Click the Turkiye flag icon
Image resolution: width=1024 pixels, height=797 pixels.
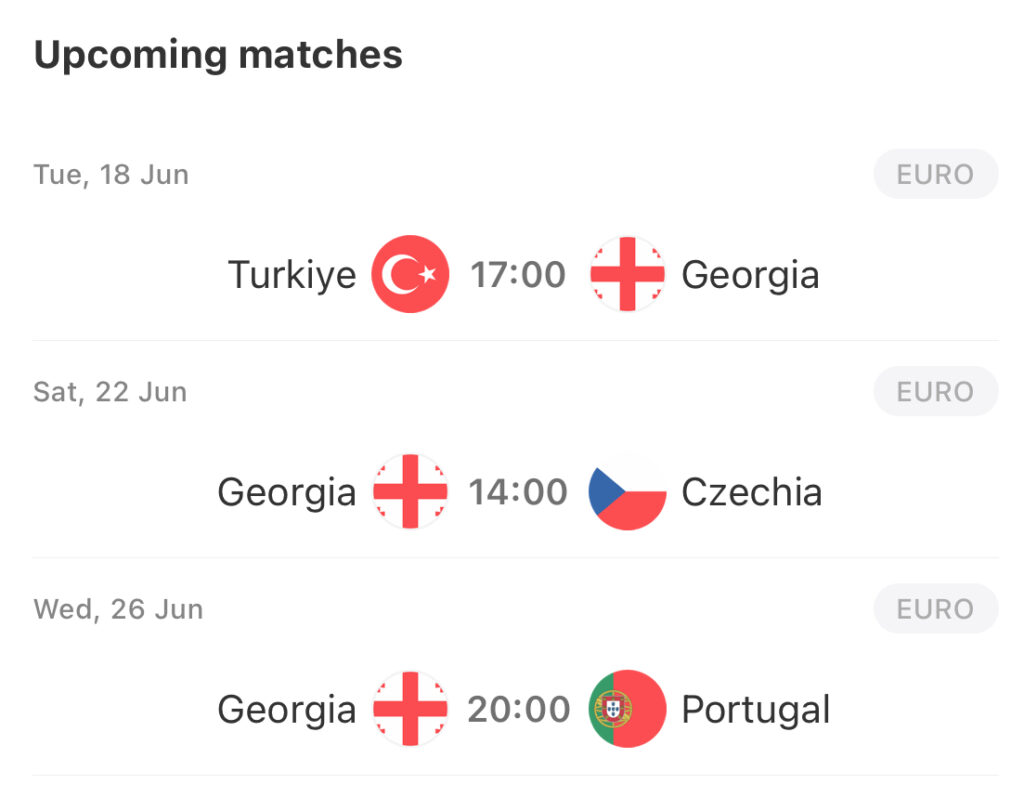point(410,274)
